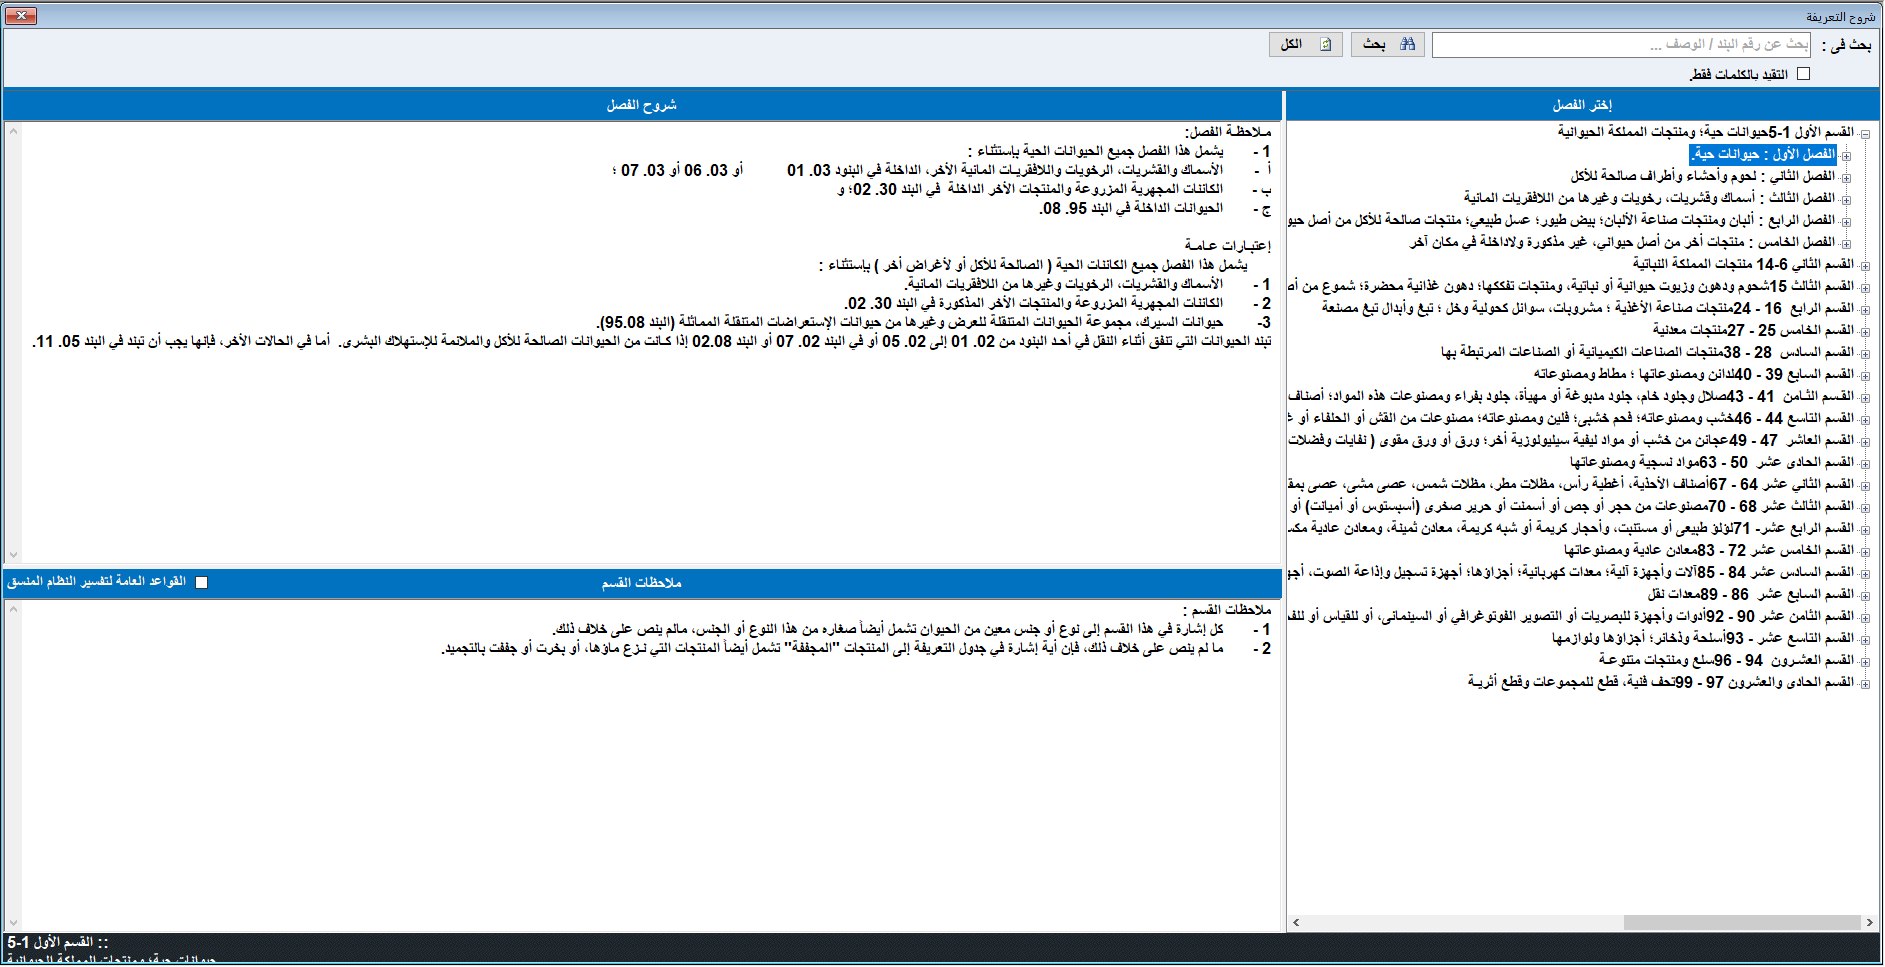Click the بحث search button with binoculars

[x=1389, y=44]
